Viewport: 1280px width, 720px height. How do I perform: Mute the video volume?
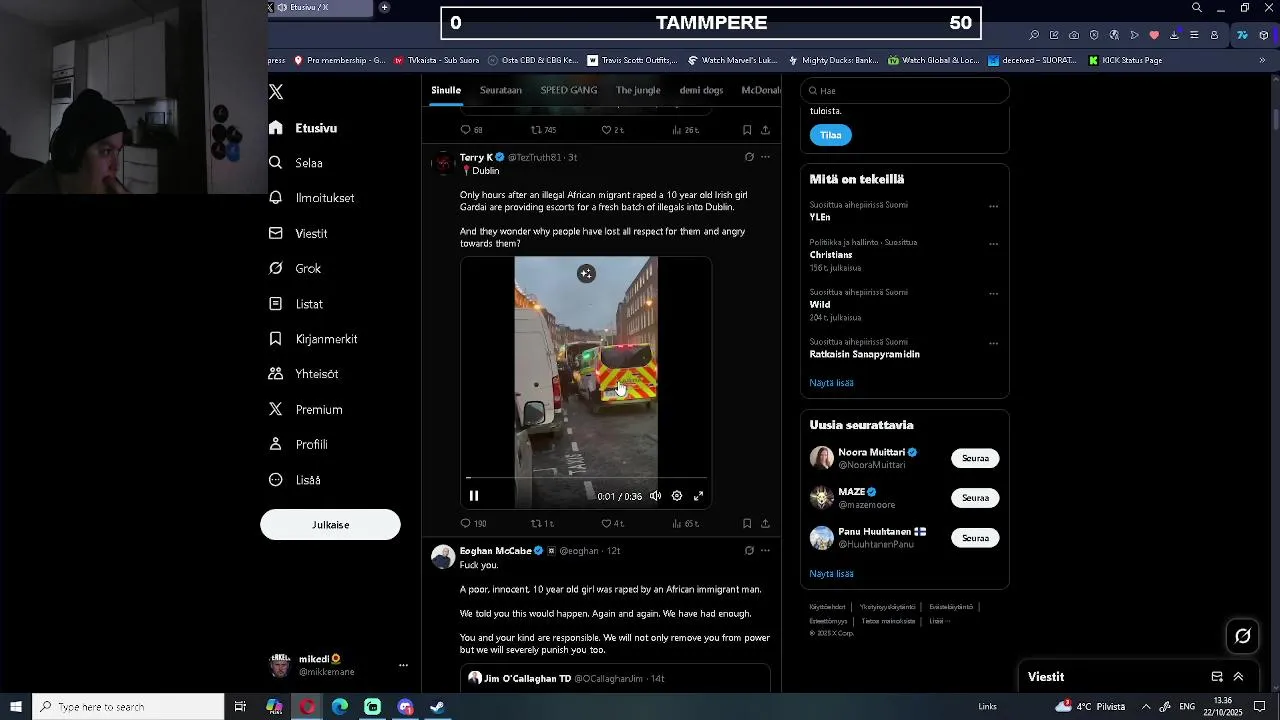click(655, 496)
